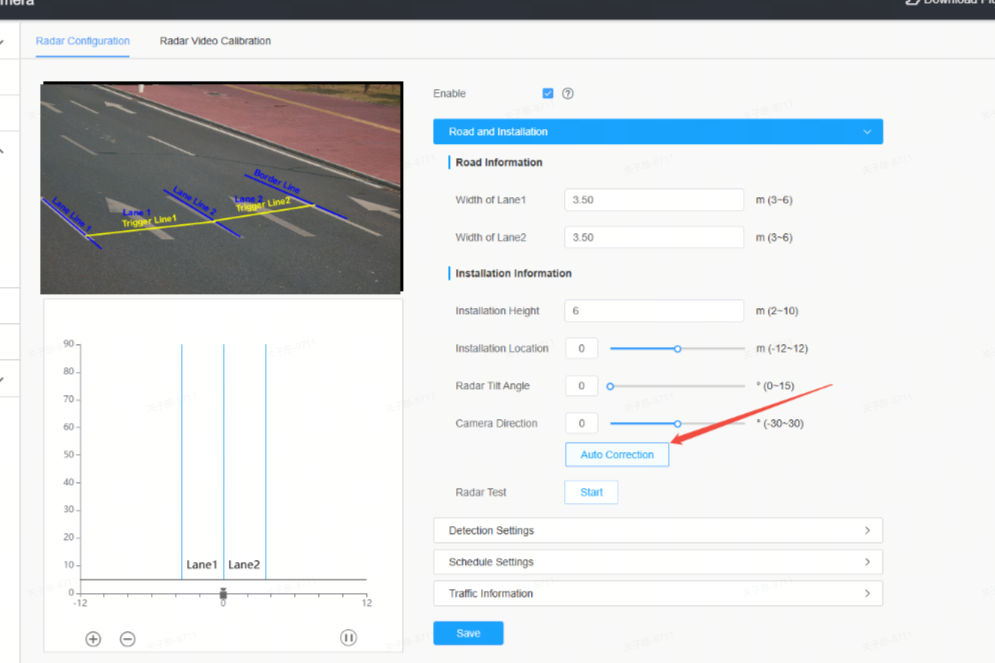Screen dimensions: 995x663
Task: Focus the Width of Lane2 input field
Action: pyautogui.click(x=654, y=237)
